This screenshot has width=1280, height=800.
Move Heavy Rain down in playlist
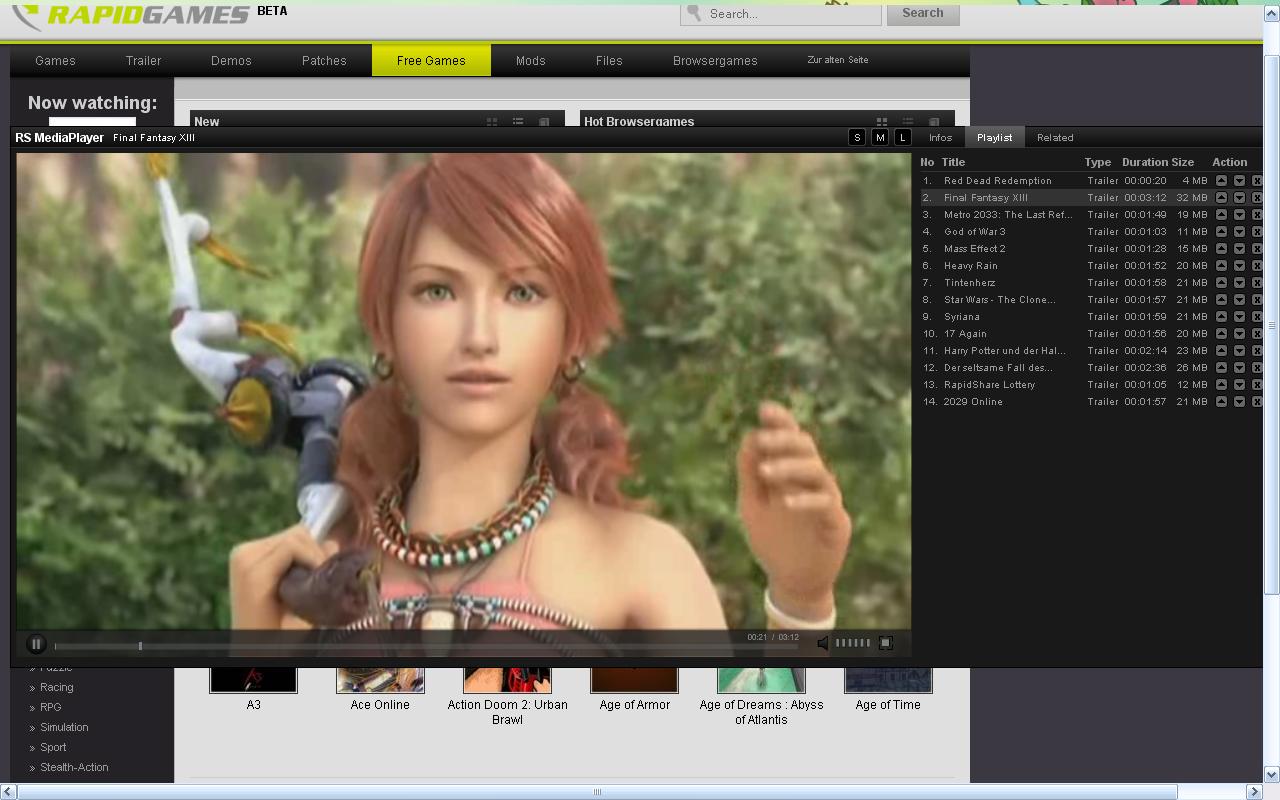[x=1239, y=266]
